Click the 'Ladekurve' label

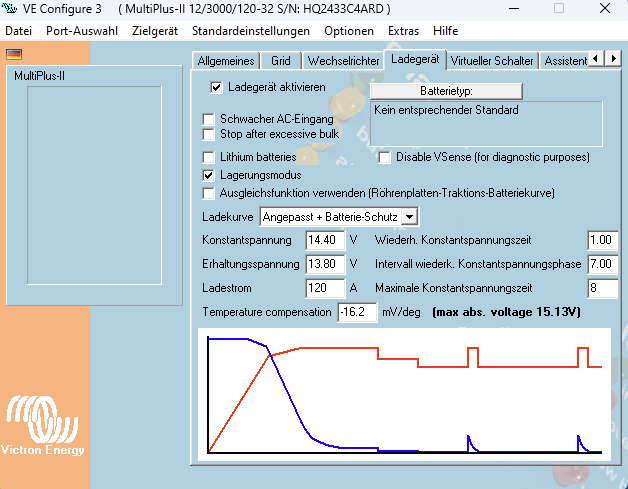pos(227,217)
